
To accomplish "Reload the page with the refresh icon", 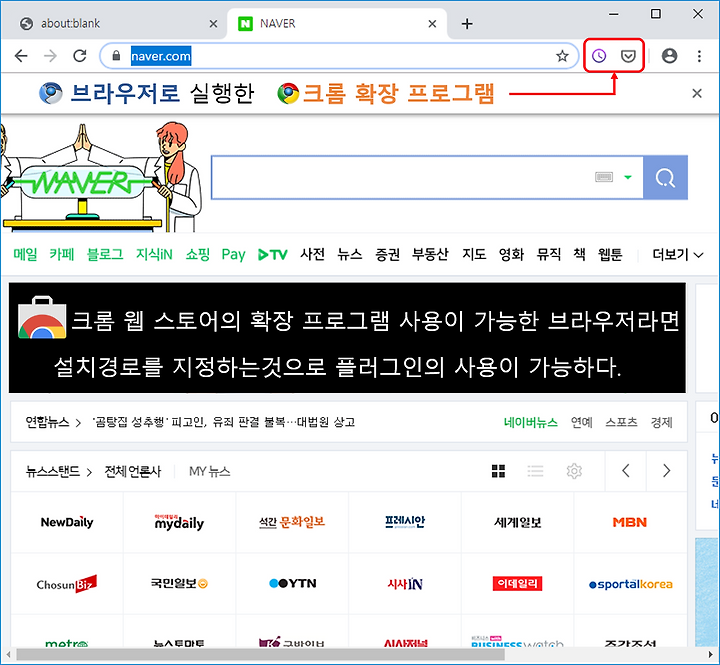I will pyautogui.click(x=80, y=56).
